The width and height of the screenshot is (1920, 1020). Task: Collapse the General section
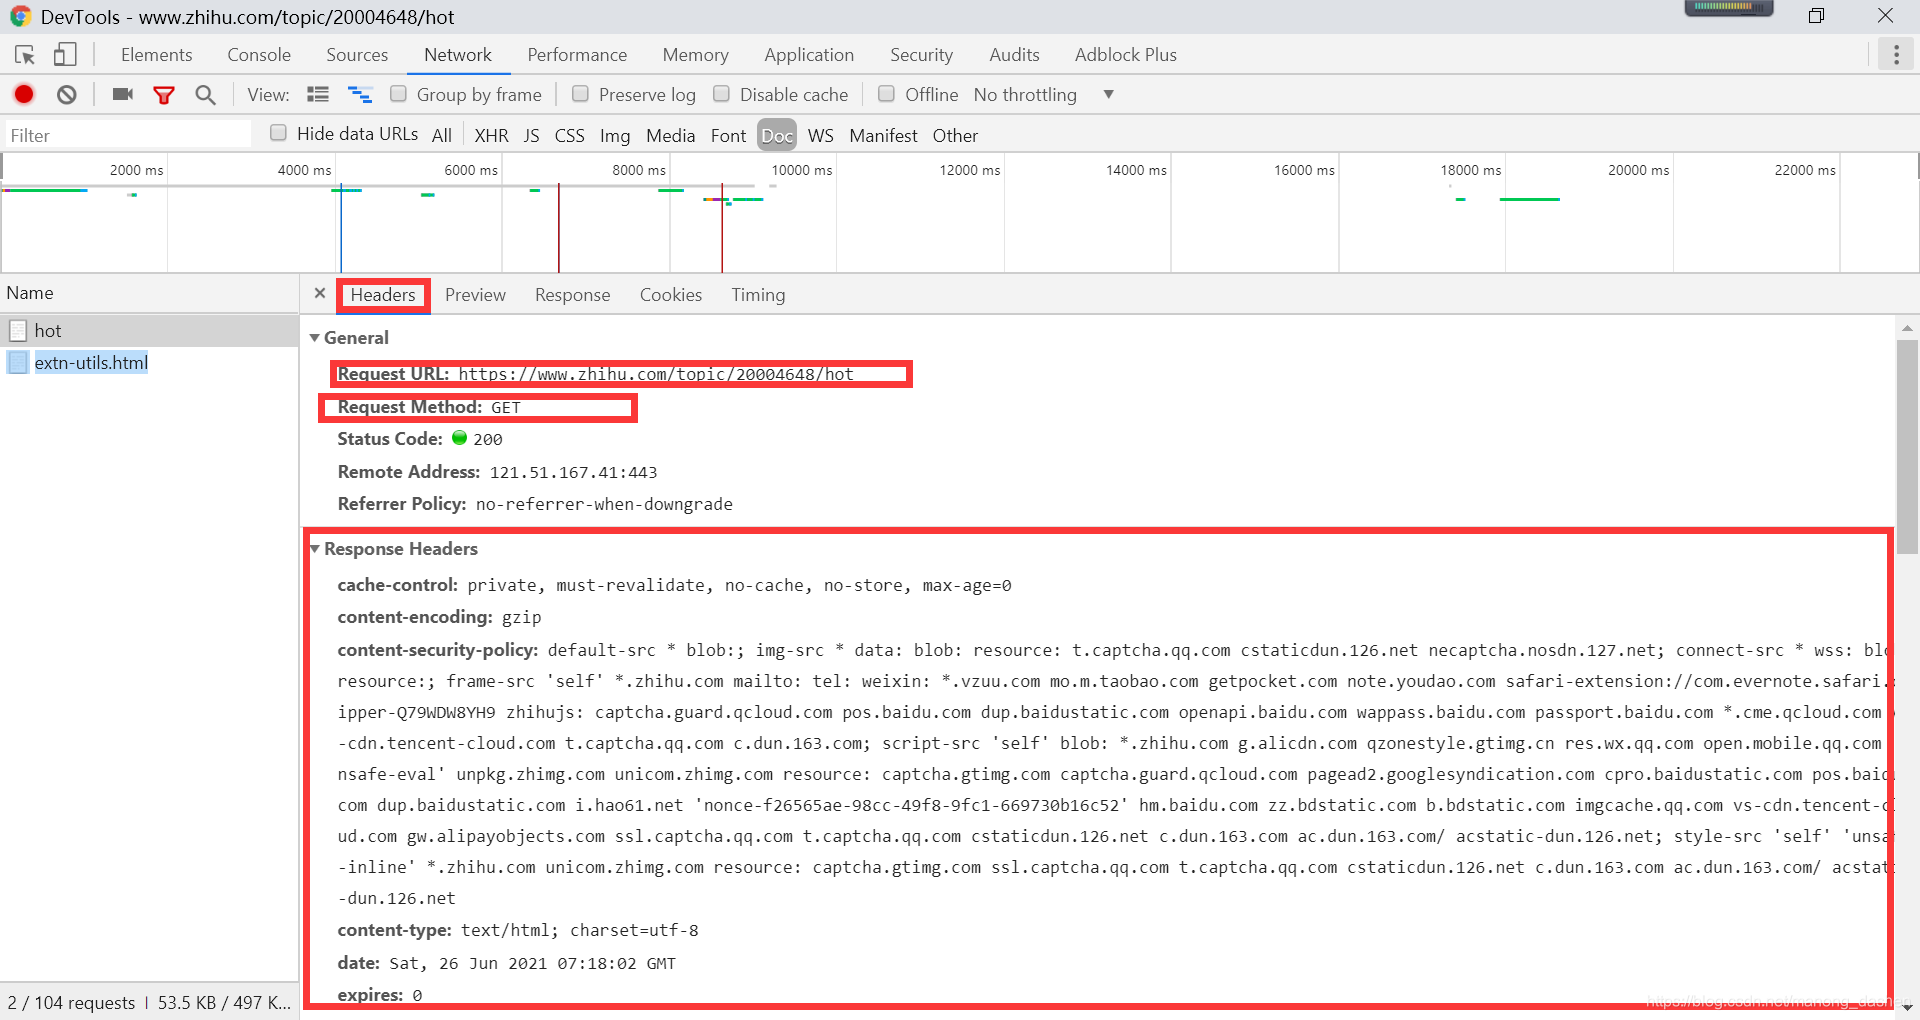[315, 338]
